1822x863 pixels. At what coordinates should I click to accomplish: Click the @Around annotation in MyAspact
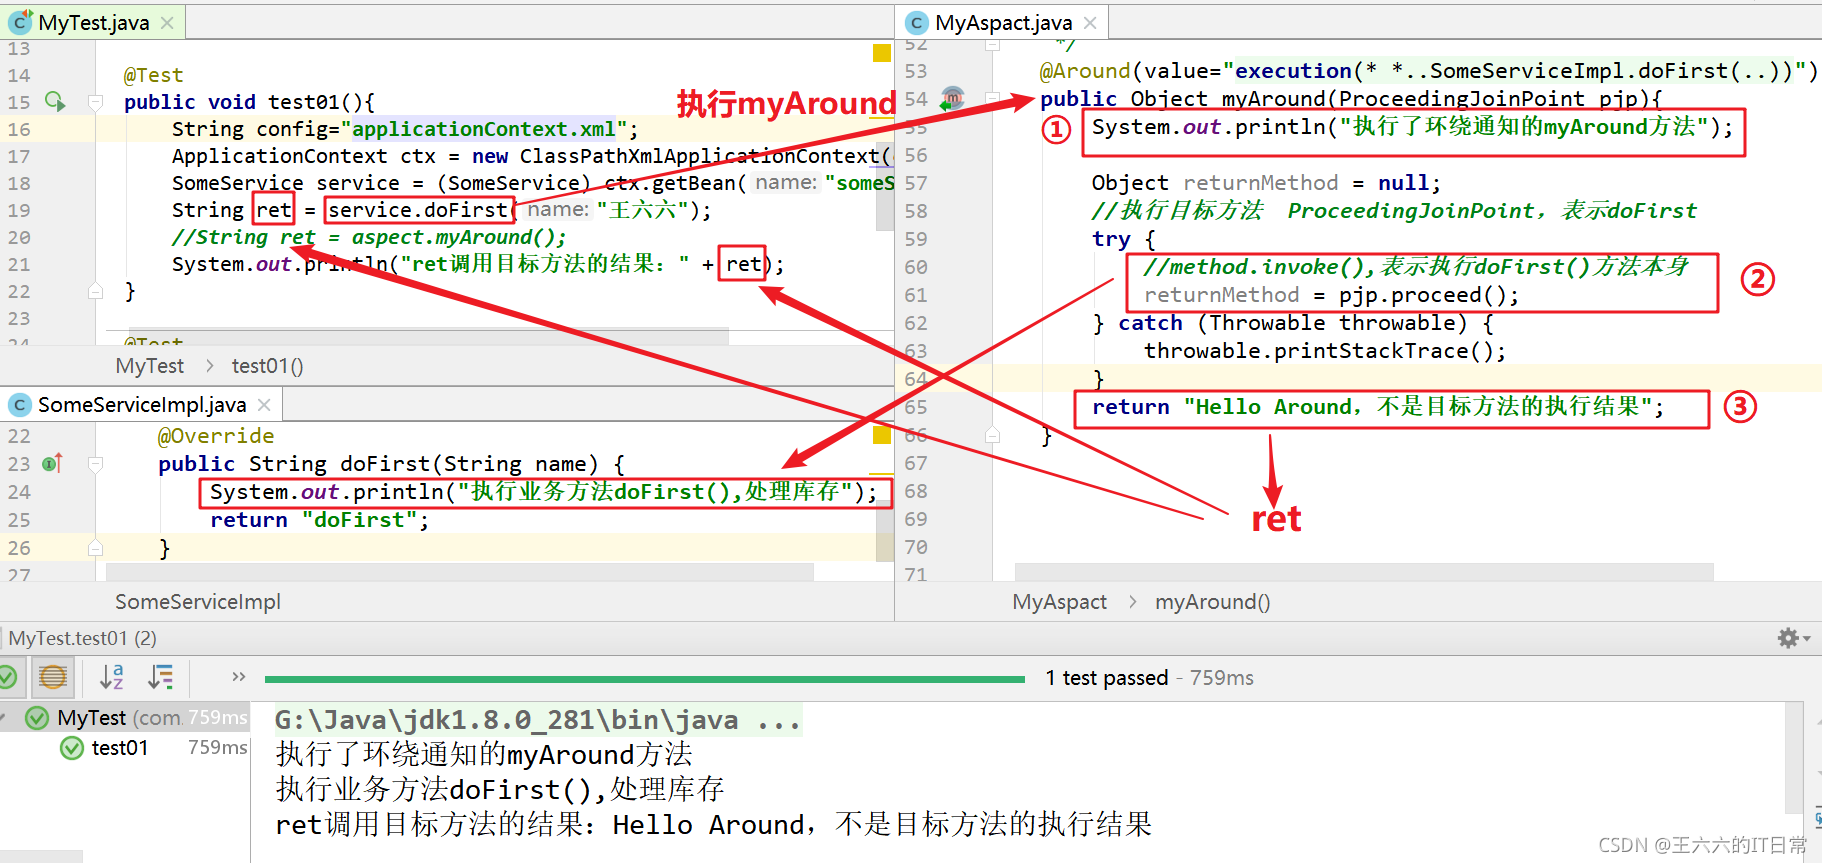(1085, 71)
